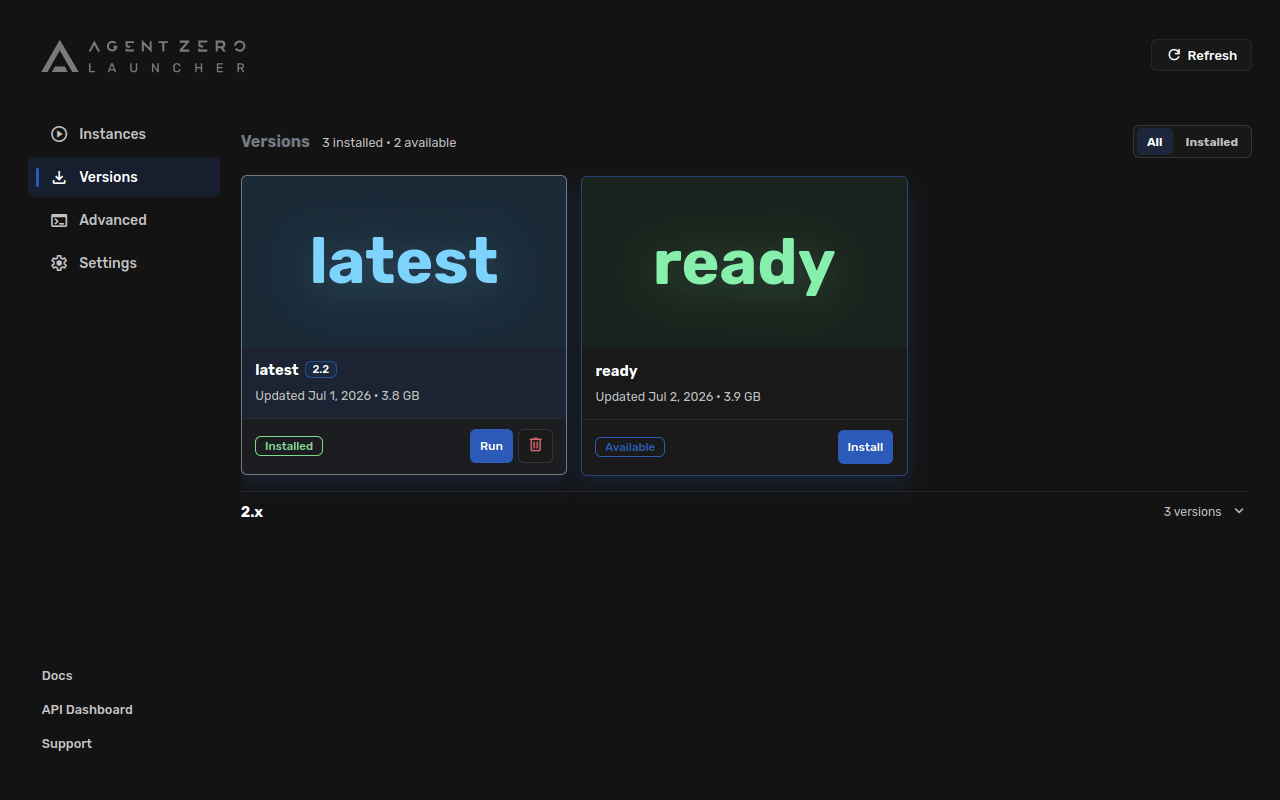
Task: Click the latest version banner image
Action: [404, 262]
